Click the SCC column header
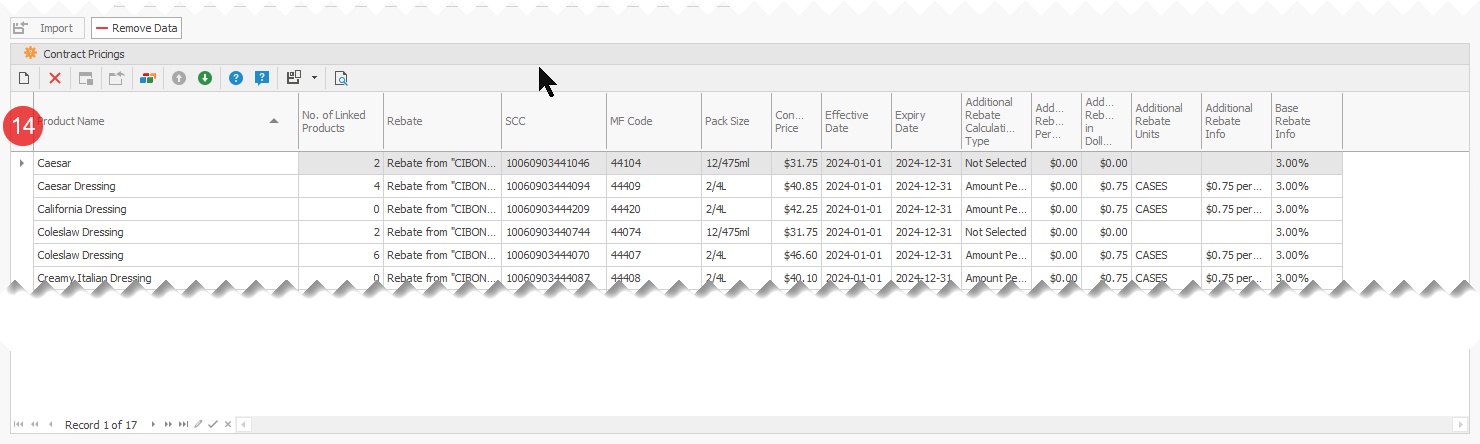Screen dimensions: 1480x444 click(x=554, y=121)
